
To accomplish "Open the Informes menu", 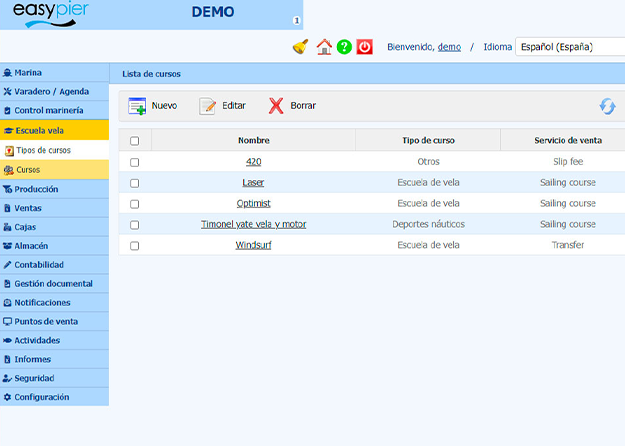I will click(x=54, y=359).
